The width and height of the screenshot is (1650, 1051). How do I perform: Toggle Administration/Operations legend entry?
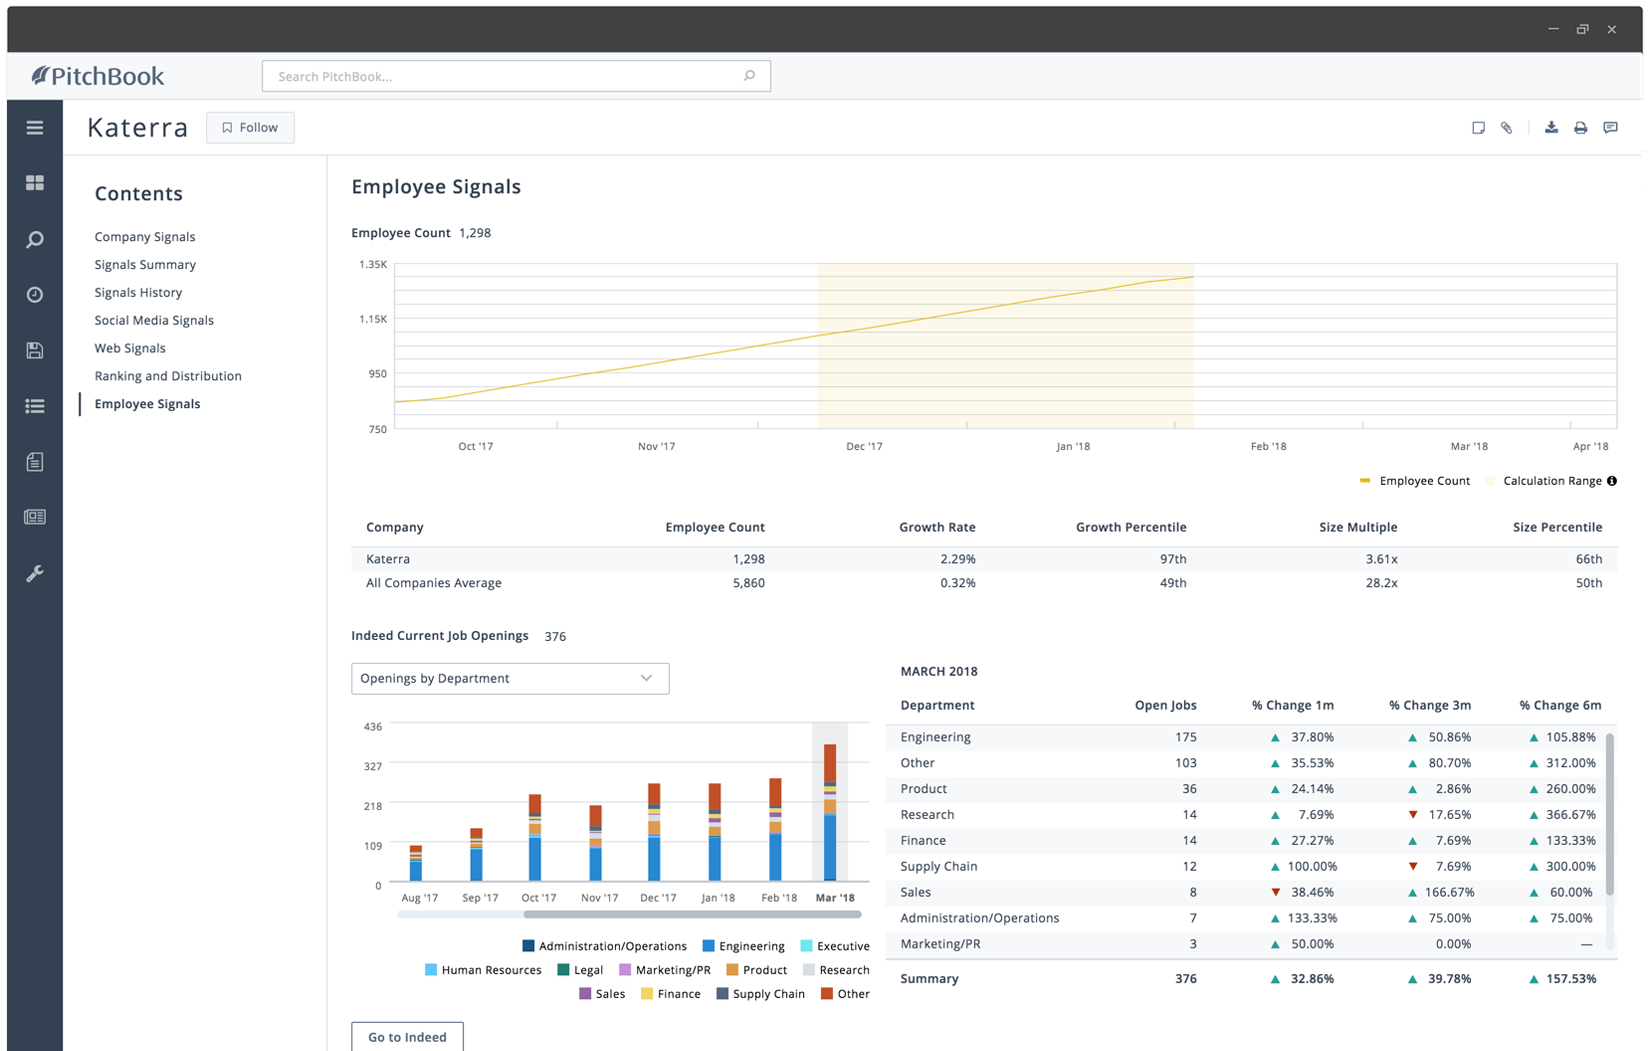click(x=604, y=946)
